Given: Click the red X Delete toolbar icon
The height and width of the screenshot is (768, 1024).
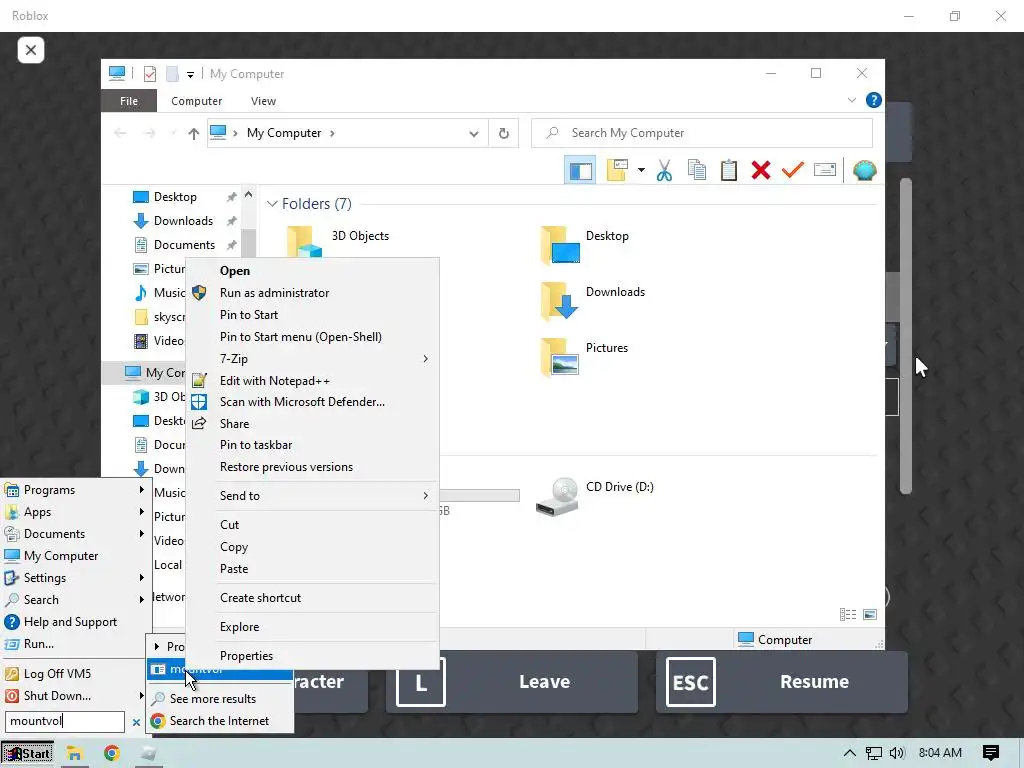Looking at the screenshot, I should 761,170.
